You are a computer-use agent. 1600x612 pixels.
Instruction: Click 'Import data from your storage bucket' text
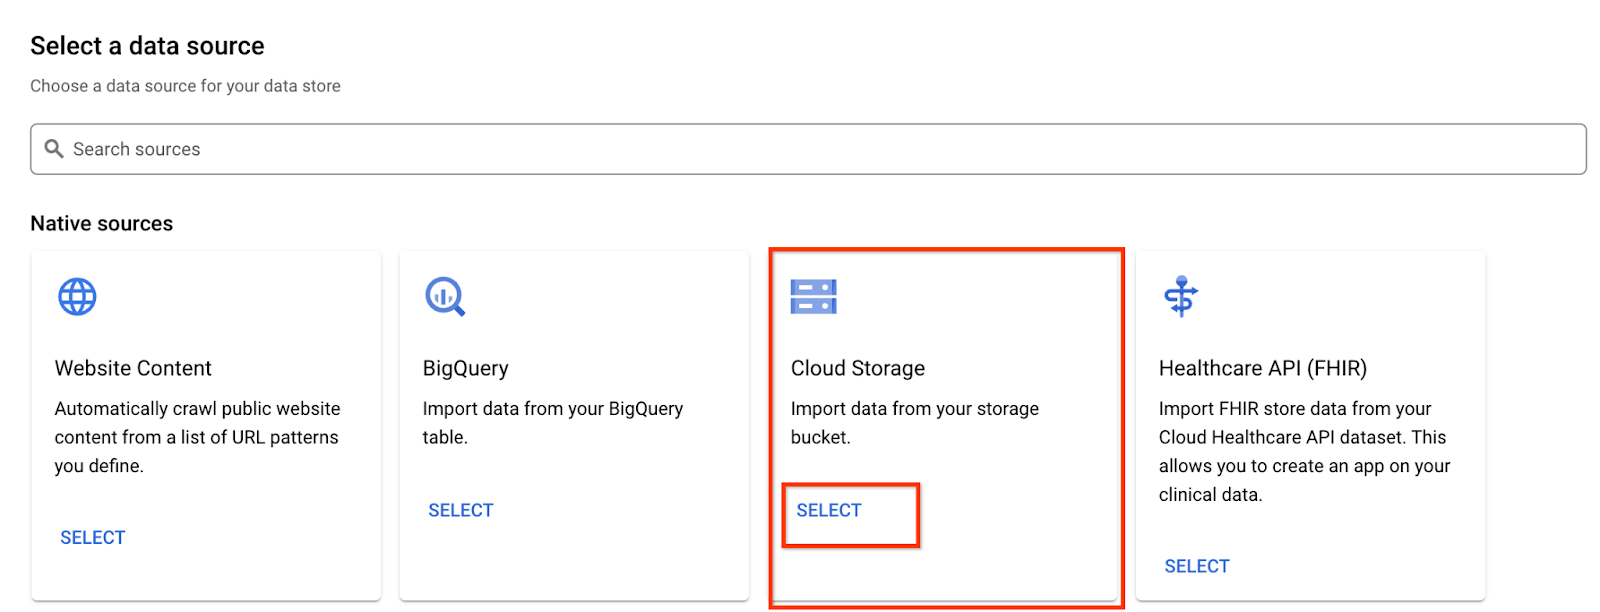(x=914, y=422)
